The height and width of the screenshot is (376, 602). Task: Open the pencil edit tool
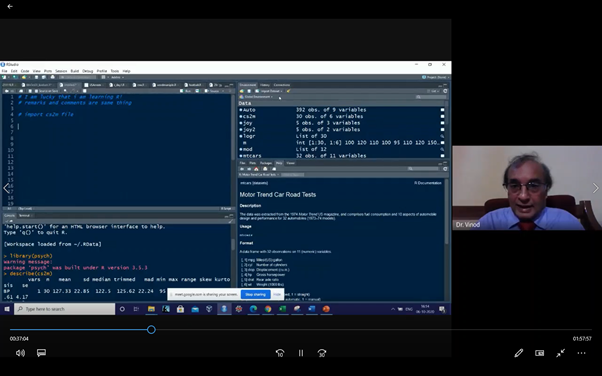(x=519, y=353)
